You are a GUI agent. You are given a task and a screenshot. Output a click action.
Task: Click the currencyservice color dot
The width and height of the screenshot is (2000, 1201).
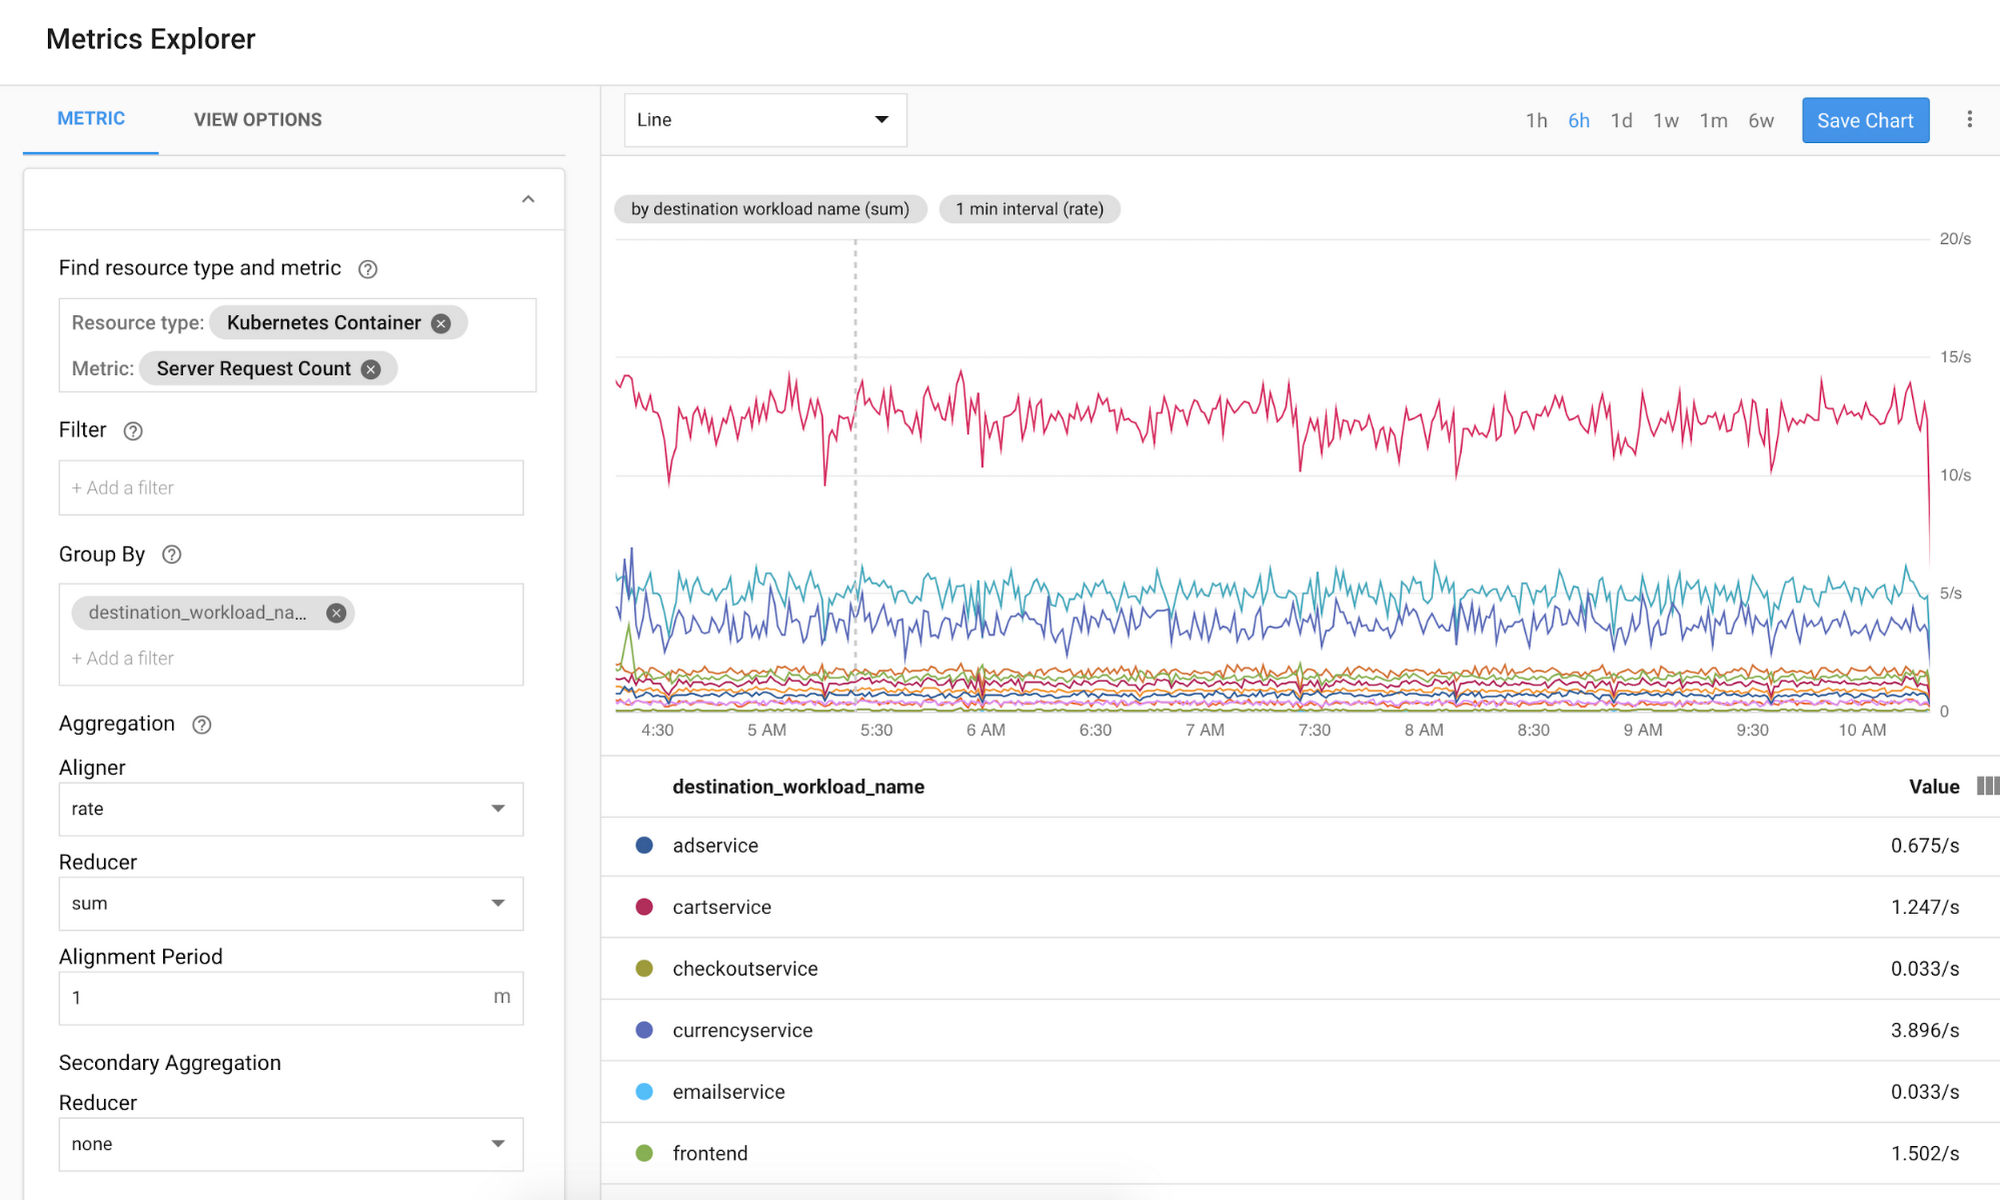click(645, 1030)
